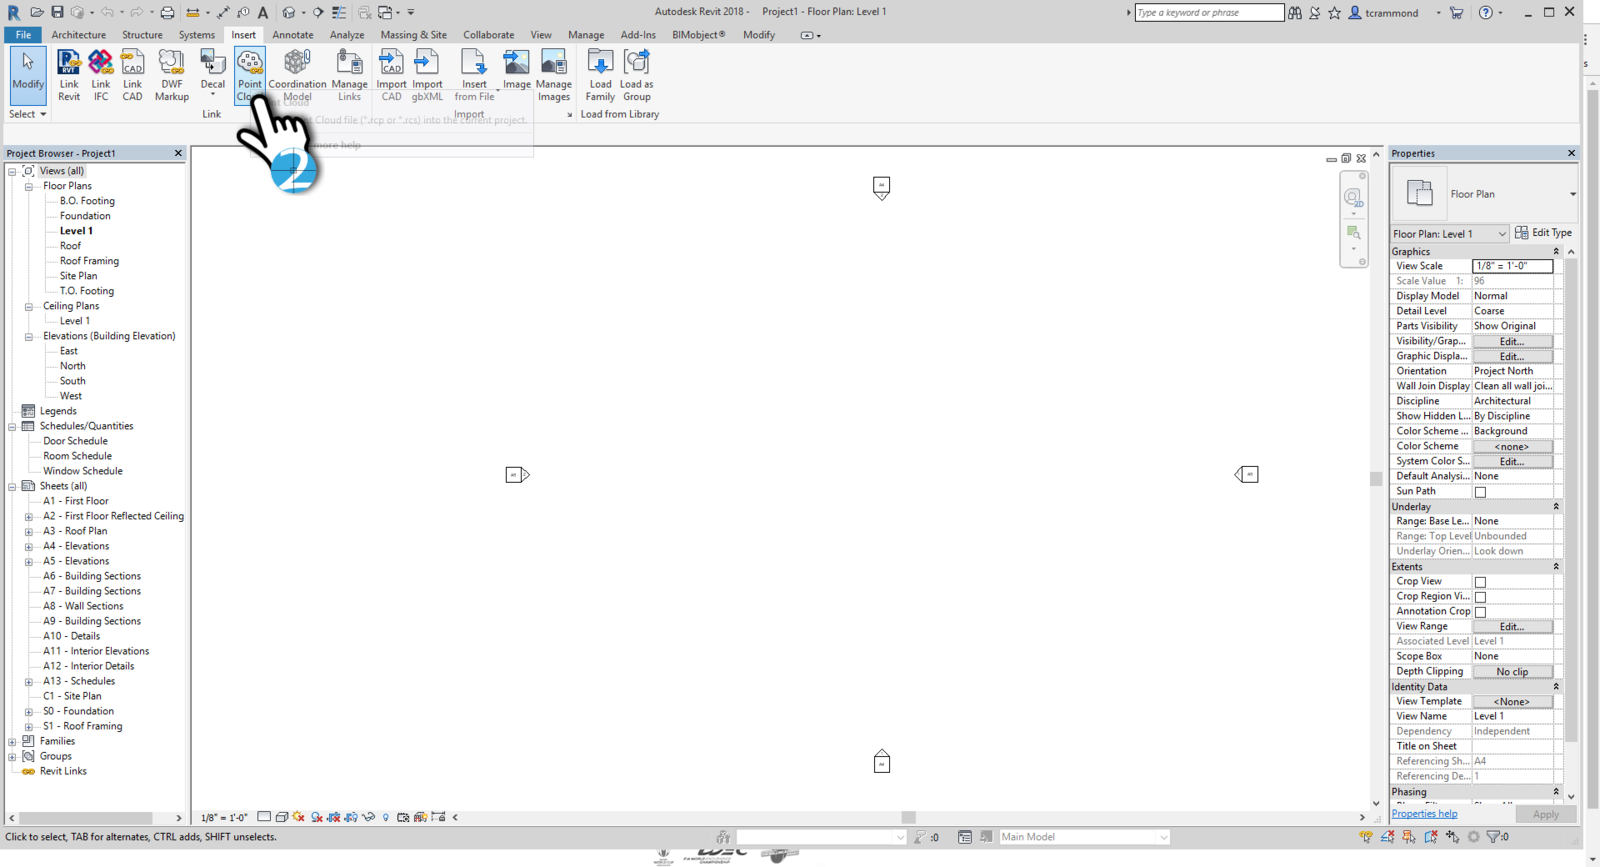Click the Link IFC tool
This screenshot has height=867, width=1600.
coord(101,74)
